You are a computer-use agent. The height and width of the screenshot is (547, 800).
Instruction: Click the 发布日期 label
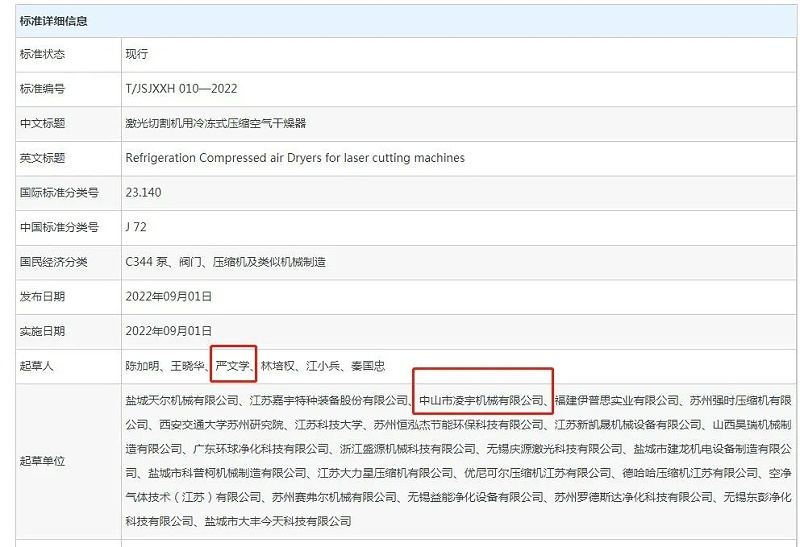tap(42, 296)
